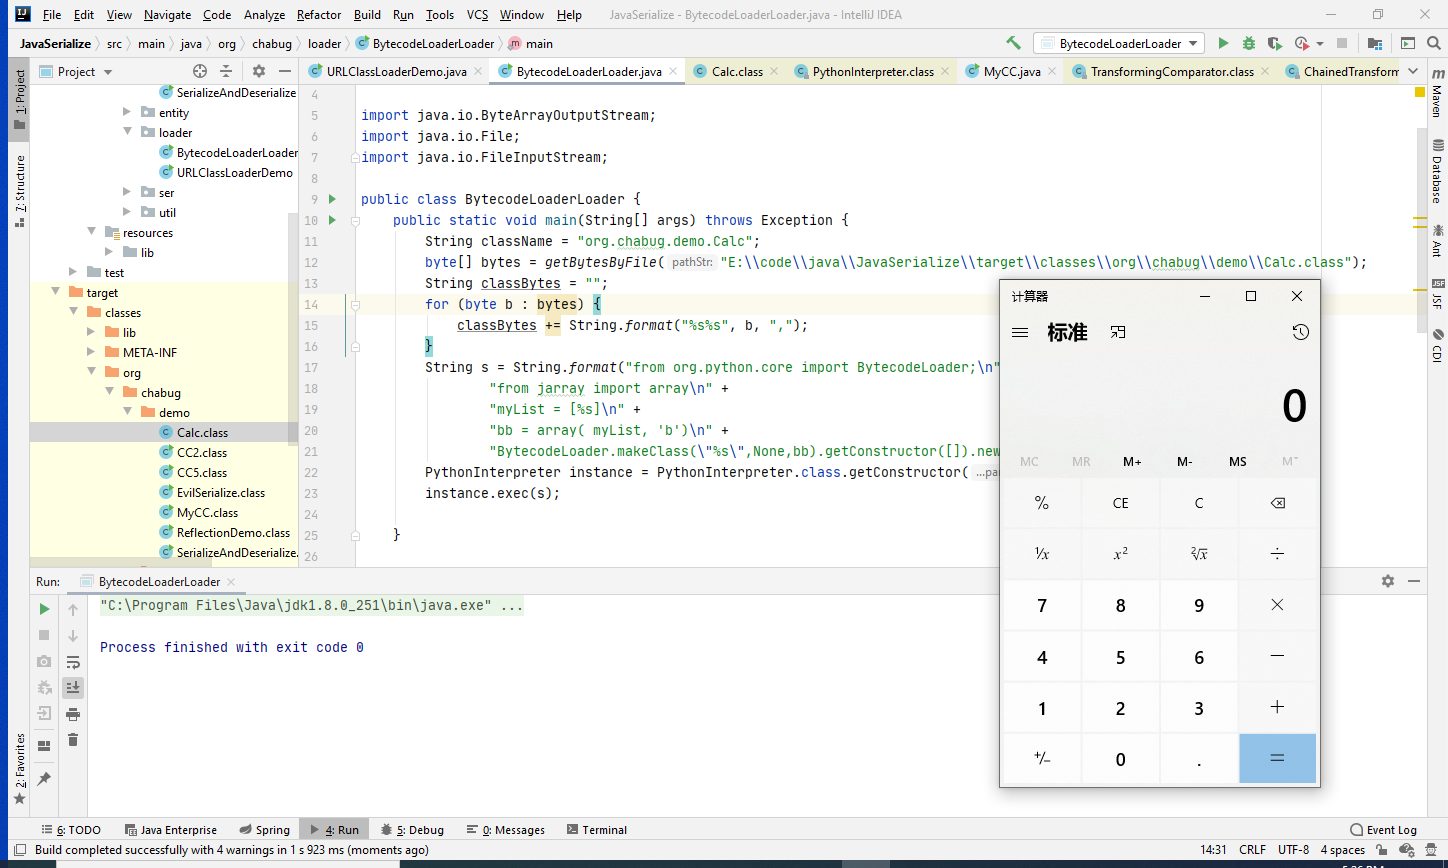Image resolution: width=1448 pixels, height=868 pixels.
Task: Select EvilSerialize.class in project tree
Action: [x=221, y=492]
